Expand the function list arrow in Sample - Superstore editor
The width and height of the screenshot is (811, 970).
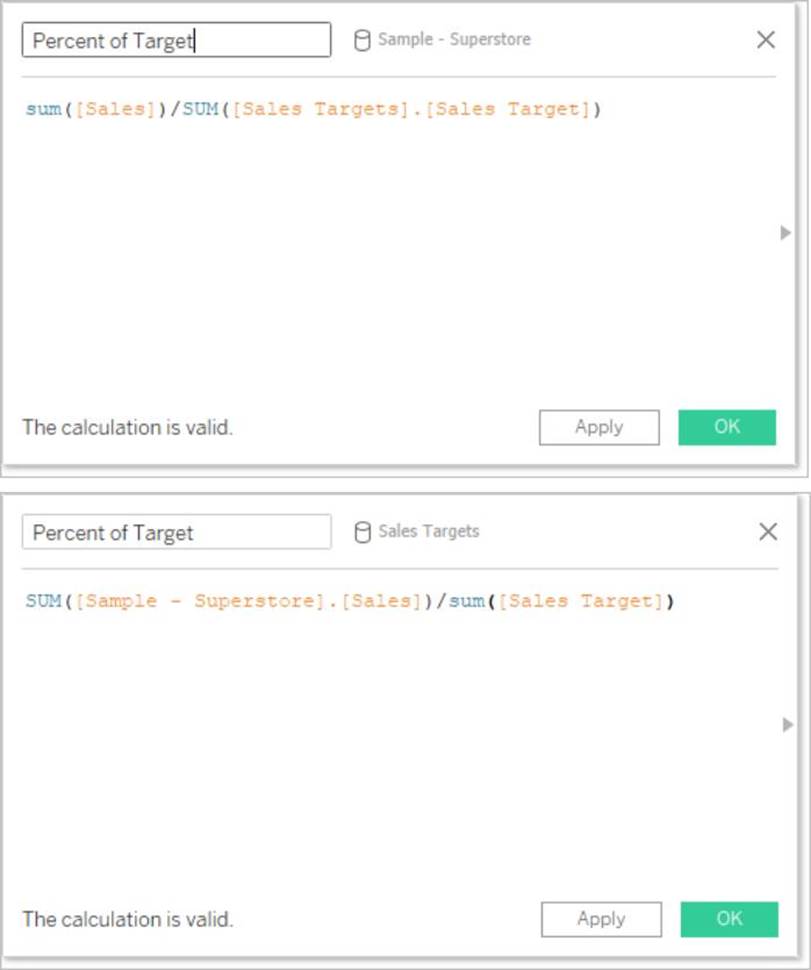[x=785, y=233]
